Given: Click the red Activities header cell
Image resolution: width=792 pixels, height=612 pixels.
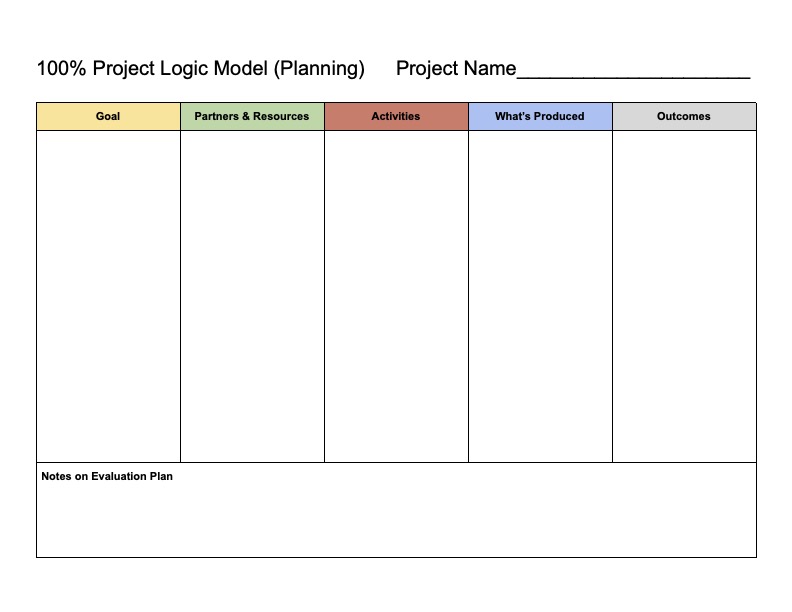Looking at the screenshot, I should tap(396, 116).
